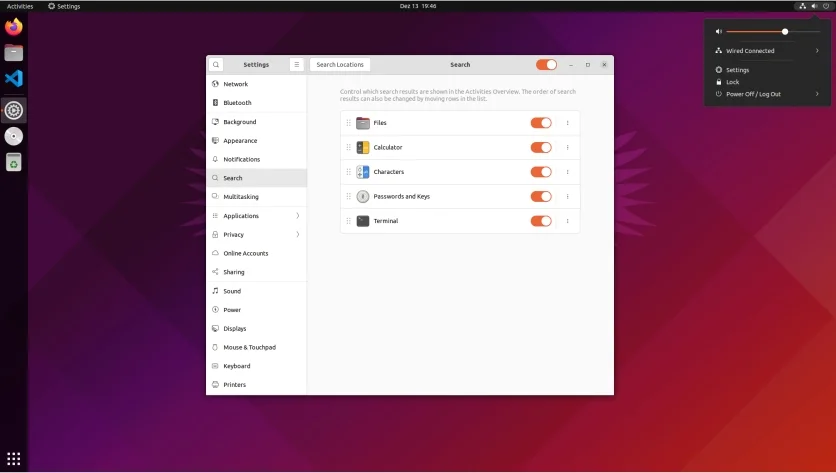Open three-dot menu for Terminal row
The image size is (836, 473).
[x=567, y=221]
